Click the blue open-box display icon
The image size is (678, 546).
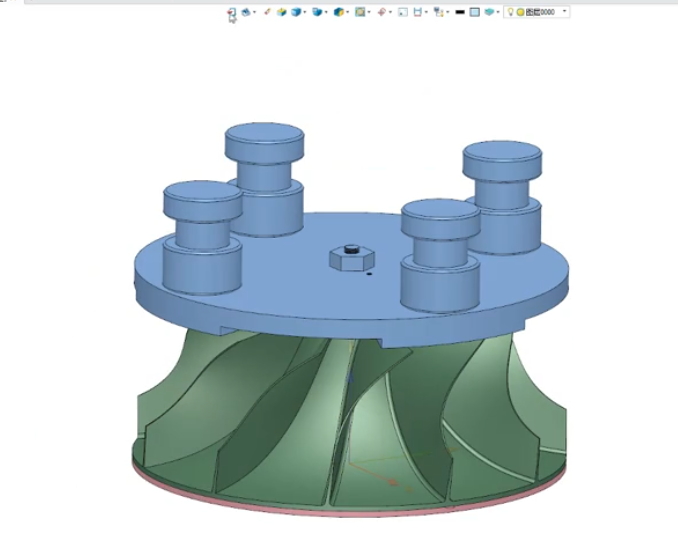coord(317,12)
